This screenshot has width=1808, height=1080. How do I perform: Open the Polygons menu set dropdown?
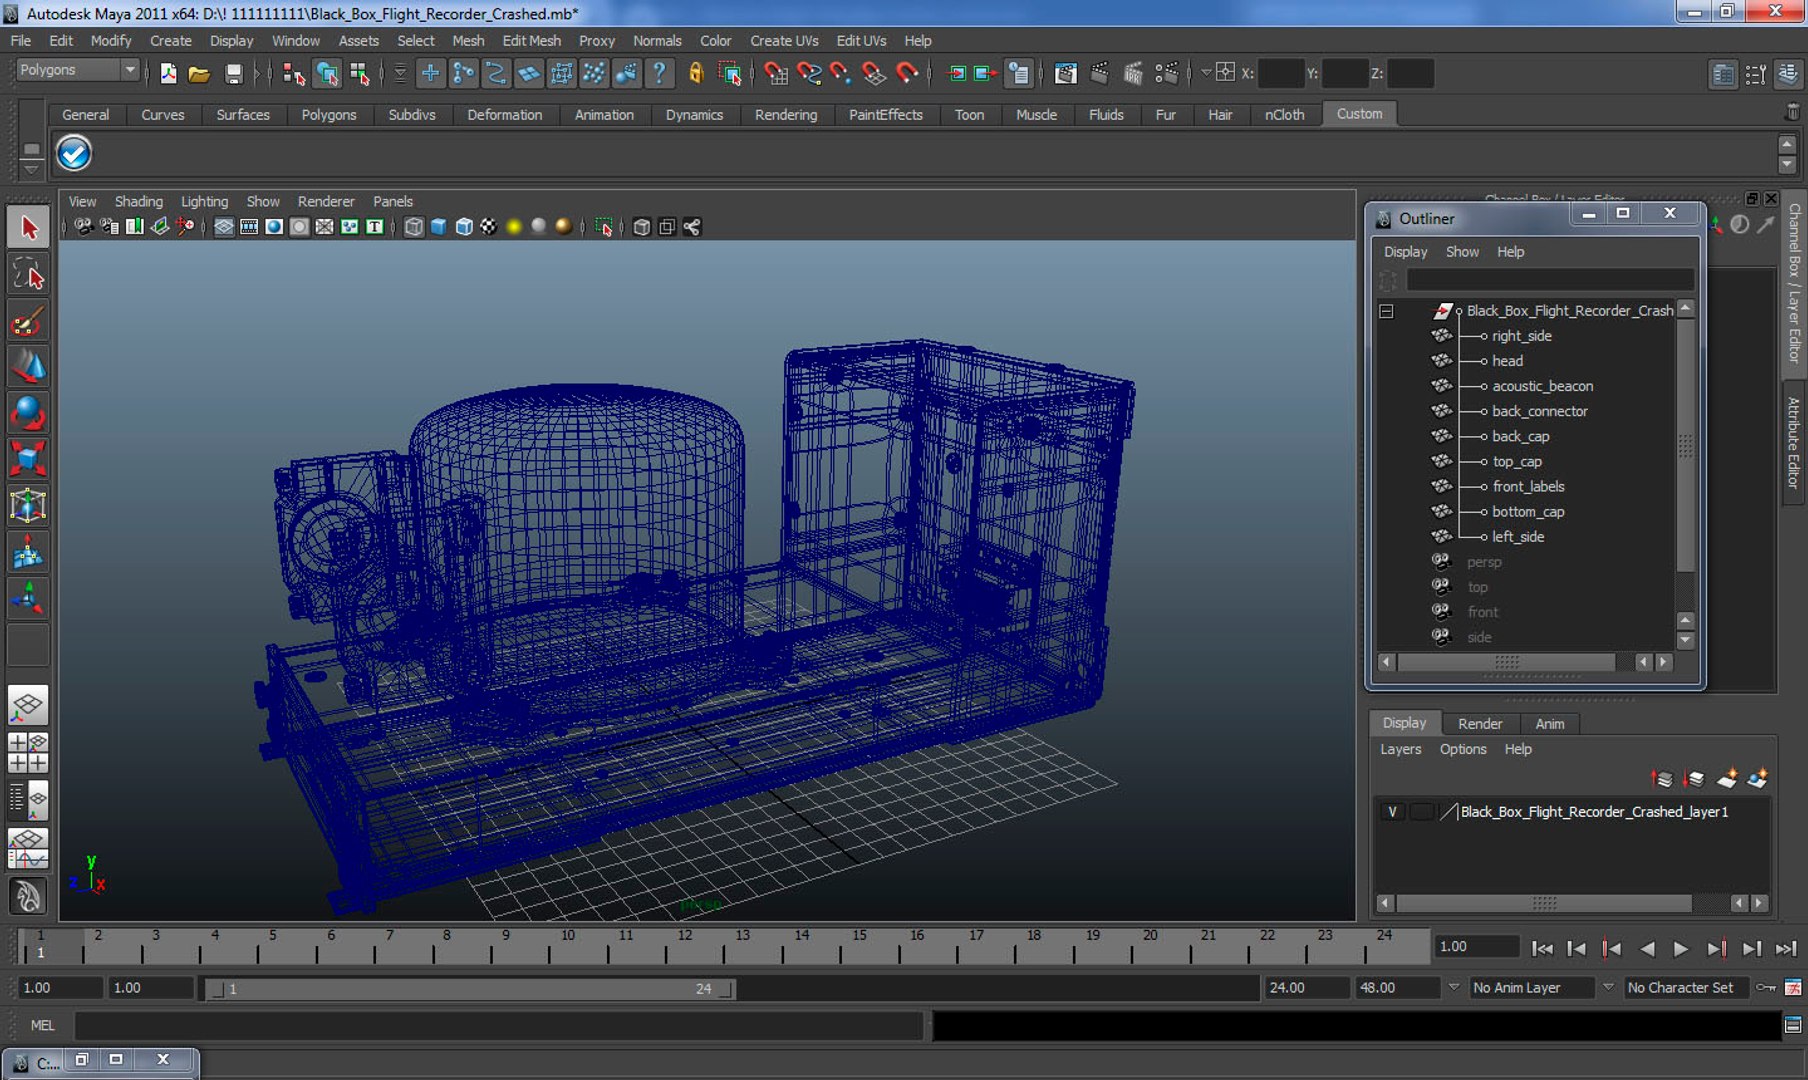(78, 70)
